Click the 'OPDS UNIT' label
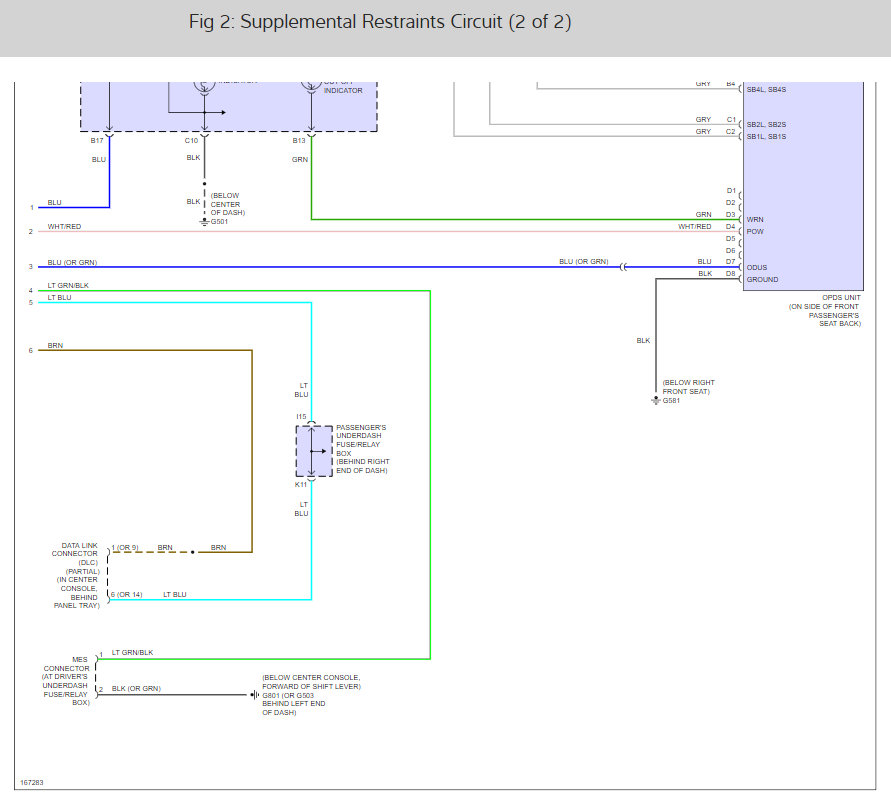Image resolution: width=891 pixels, height=803 pixels. pyautogui.click(x=841, y=297)
